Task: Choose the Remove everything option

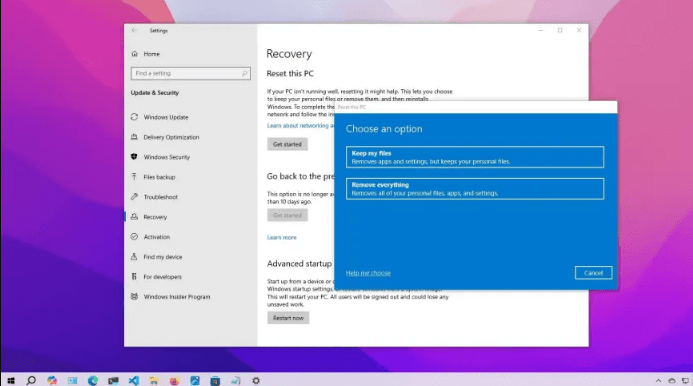Action: pos(475,189)
